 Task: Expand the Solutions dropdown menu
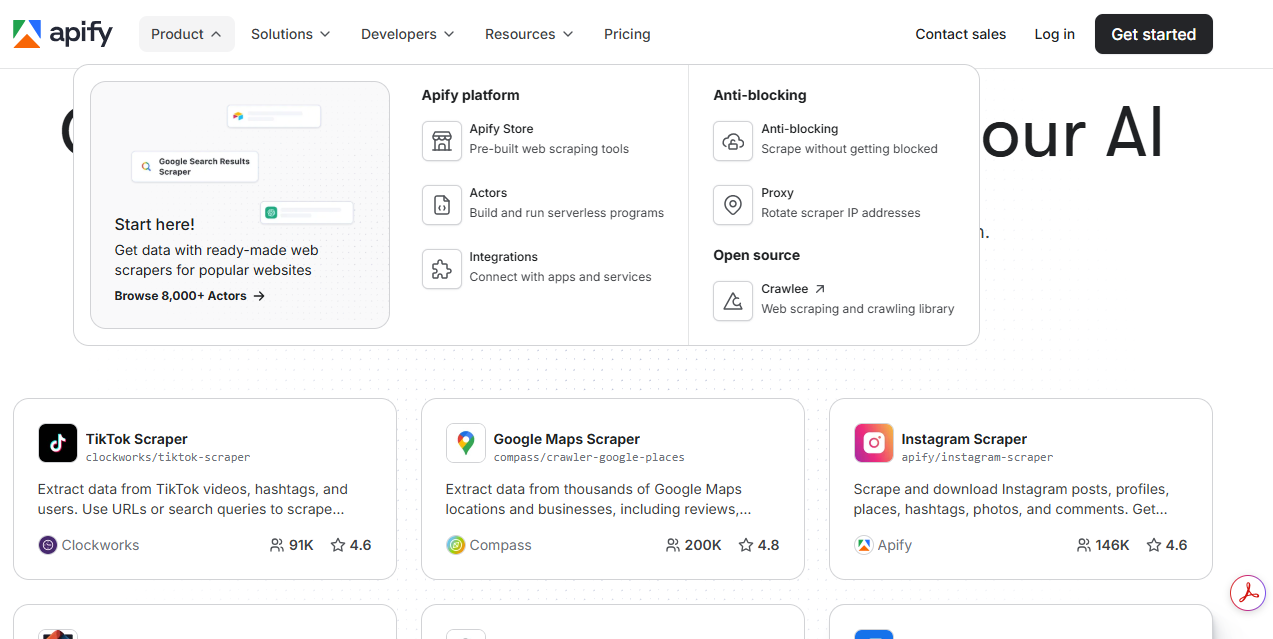(x=290, y=34)
